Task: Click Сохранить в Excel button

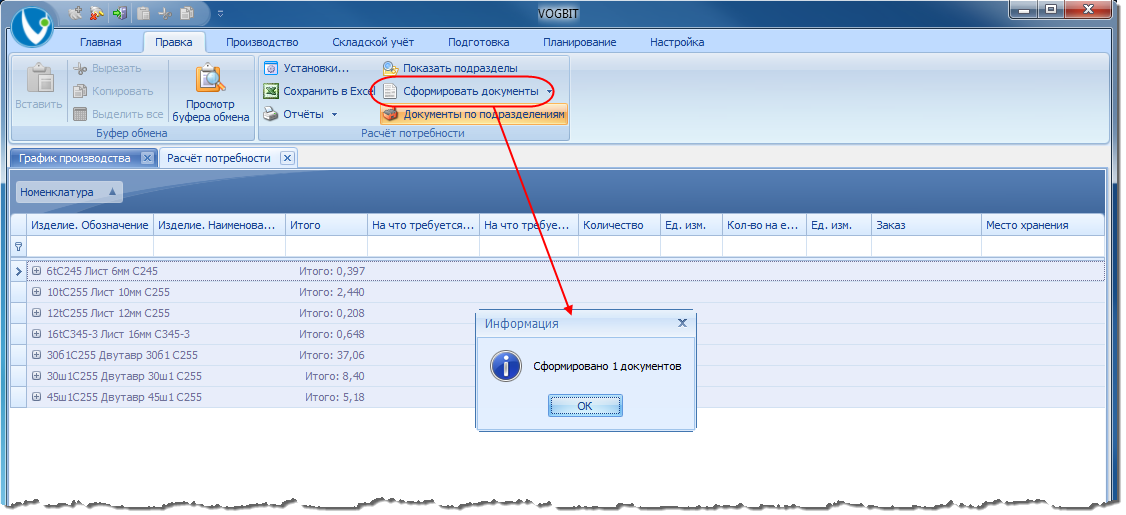Action: 320,91
